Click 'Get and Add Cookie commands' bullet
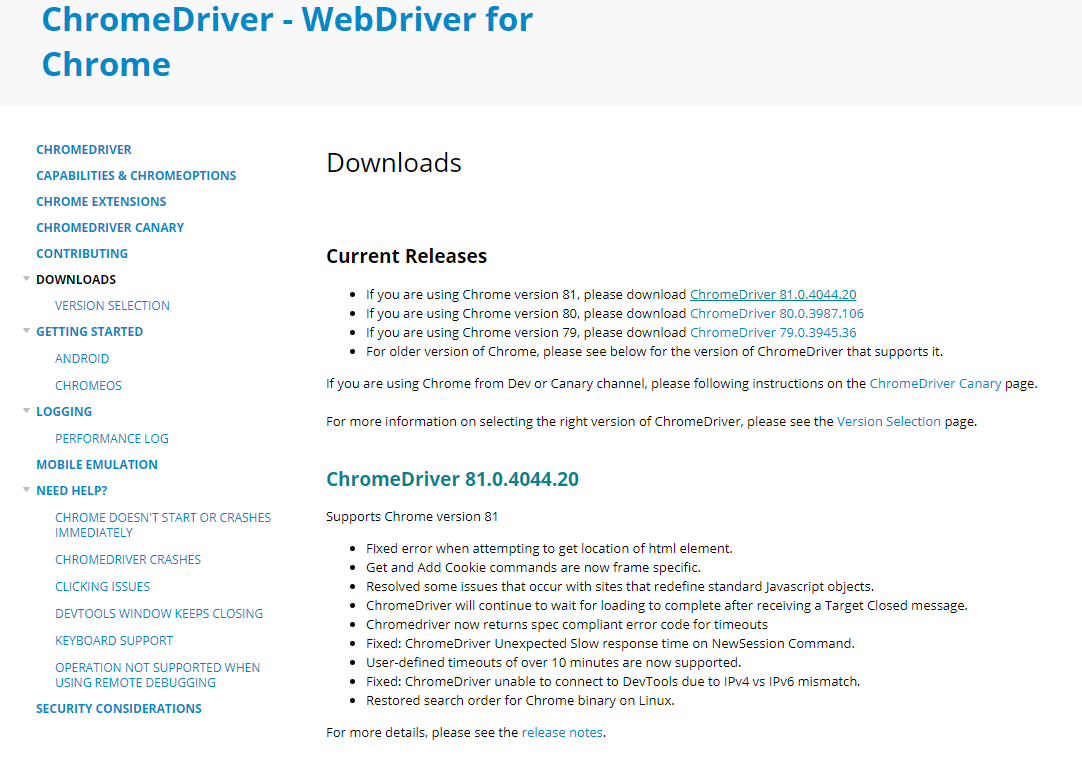1082x758 pixels. coord(533,567)
